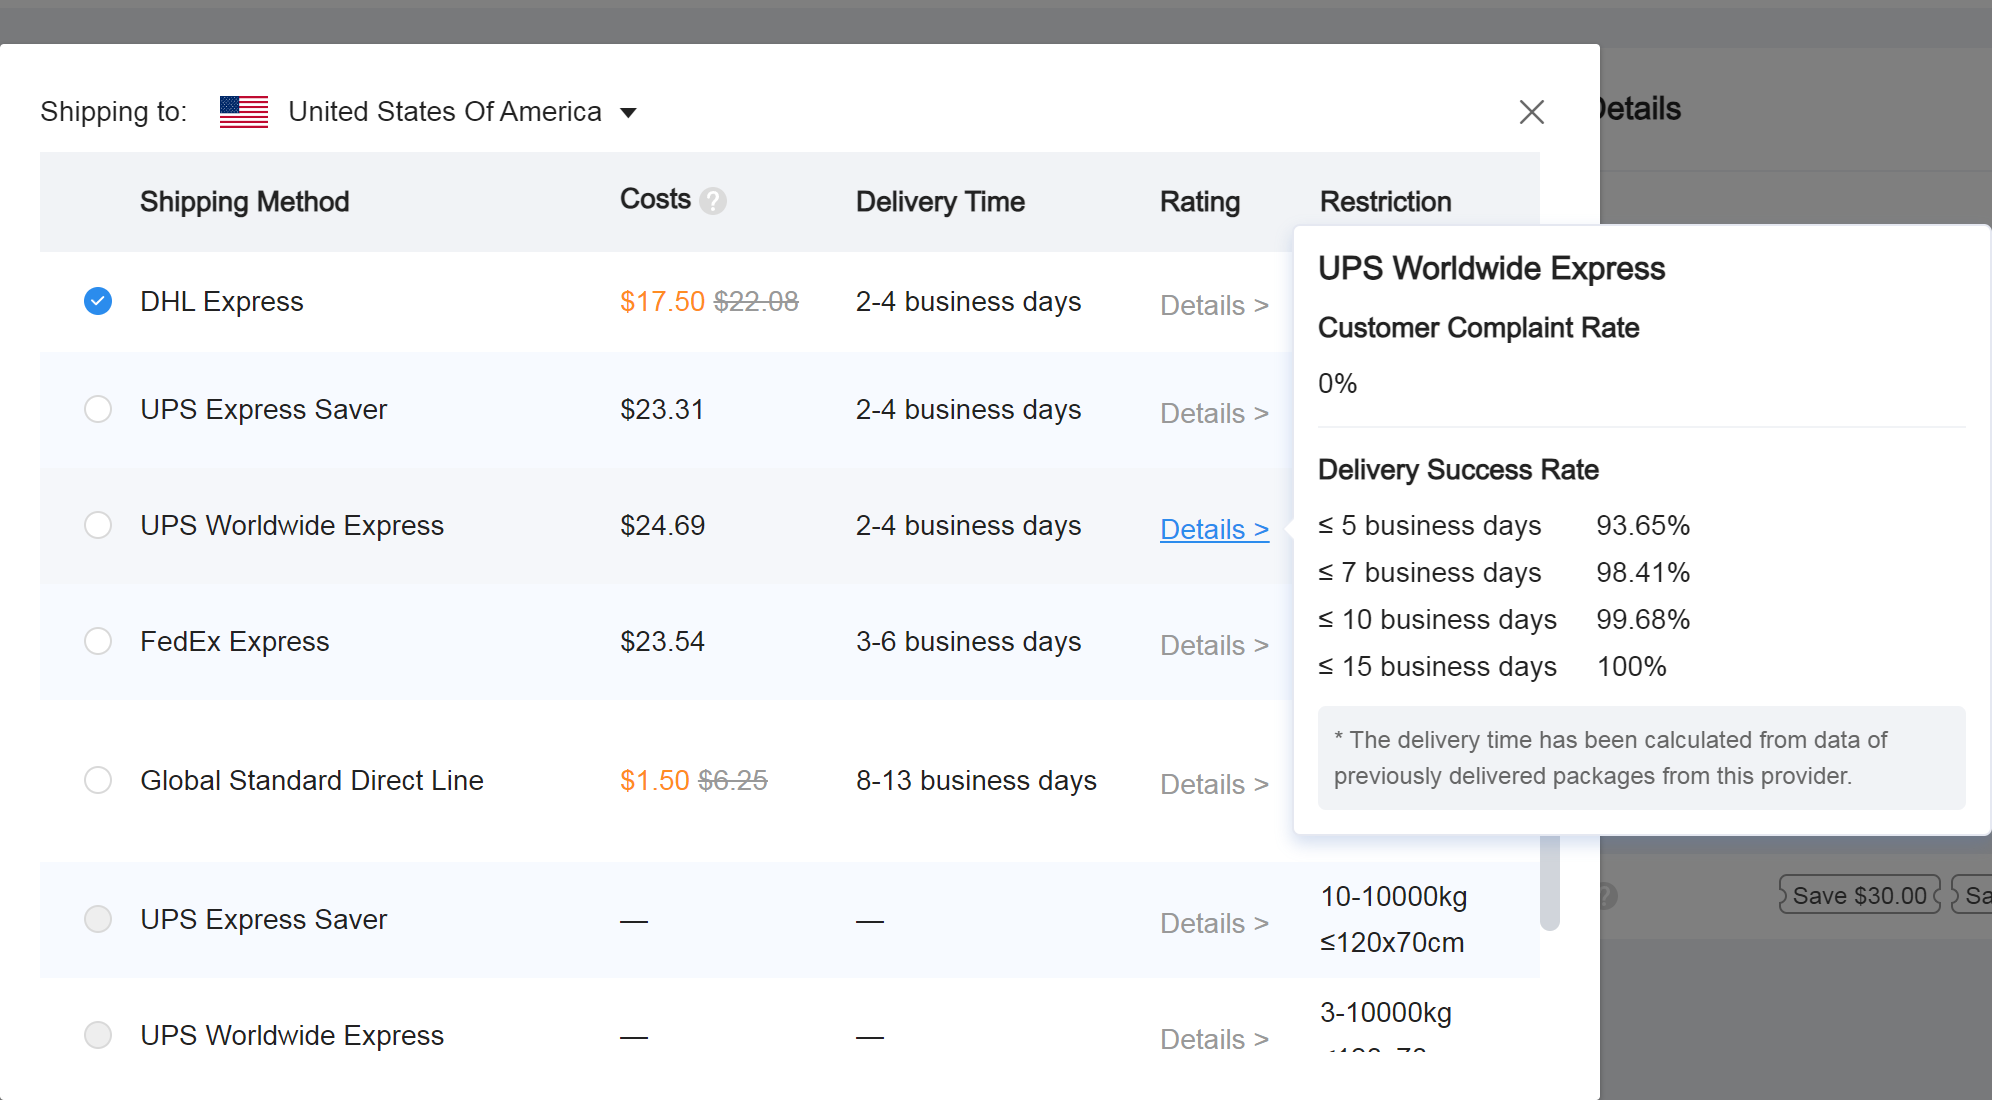Select Global Standard Direct Line radio
This screenshot has width=1992, height=1100.
tap(98, 780)
